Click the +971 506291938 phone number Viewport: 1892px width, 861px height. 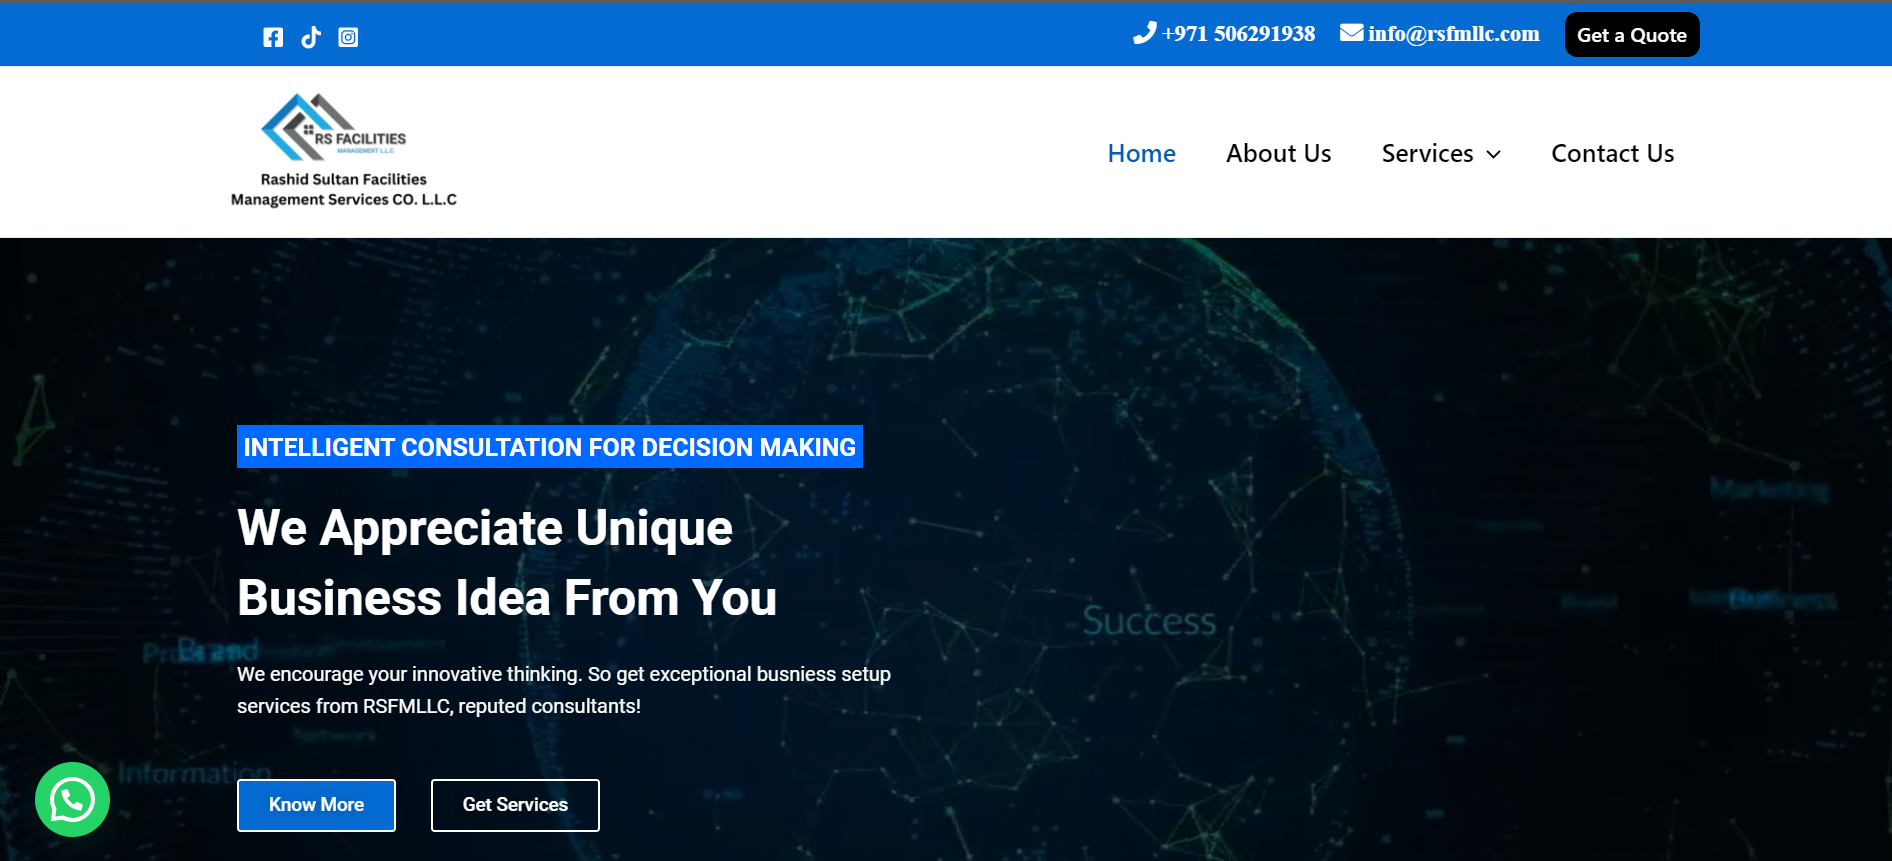click(1238, 34)
